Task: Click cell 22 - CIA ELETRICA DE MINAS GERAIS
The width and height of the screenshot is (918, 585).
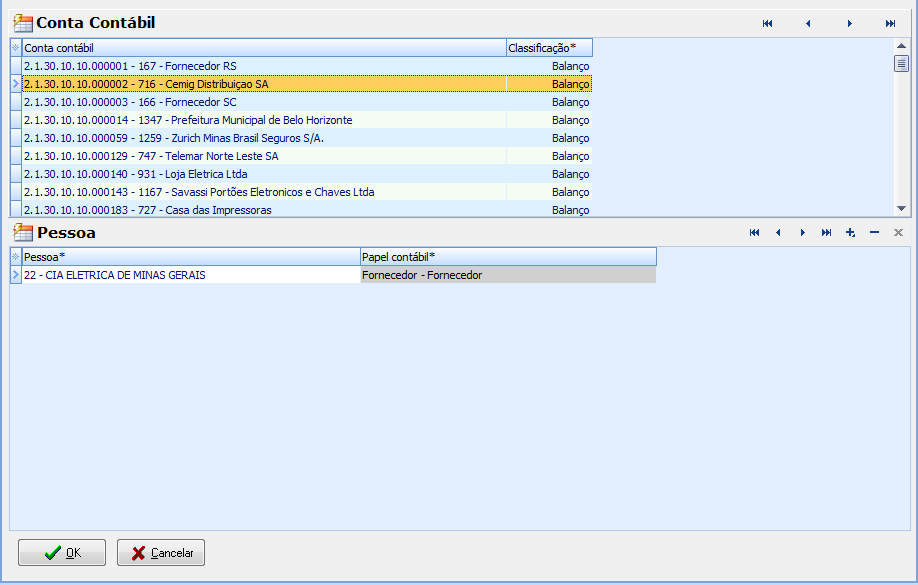Action: point(191,275)
